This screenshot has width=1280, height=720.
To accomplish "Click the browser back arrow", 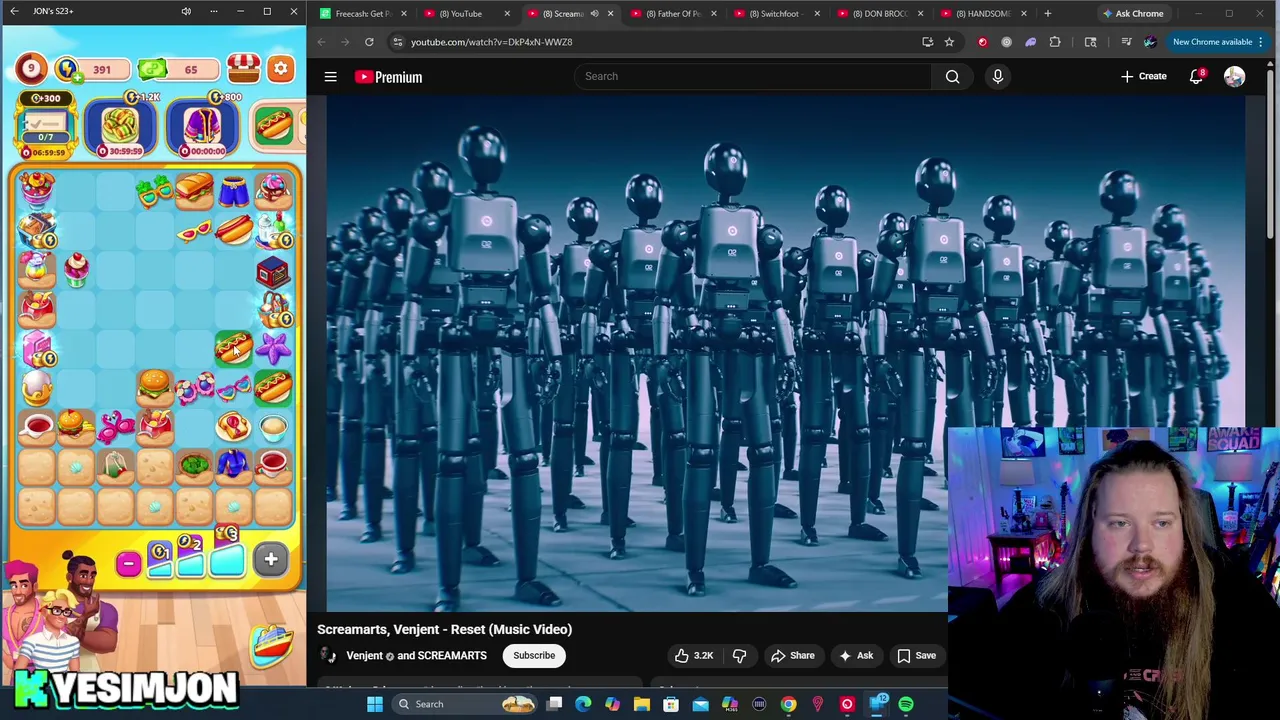I will coord(321,42).
